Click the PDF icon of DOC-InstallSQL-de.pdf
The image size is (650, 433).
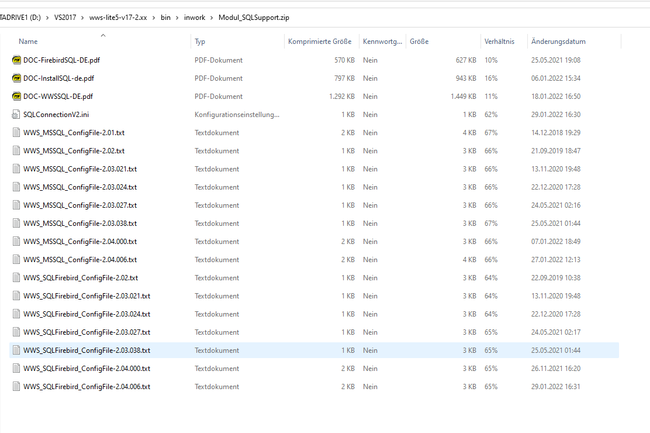tap(16, 78)
